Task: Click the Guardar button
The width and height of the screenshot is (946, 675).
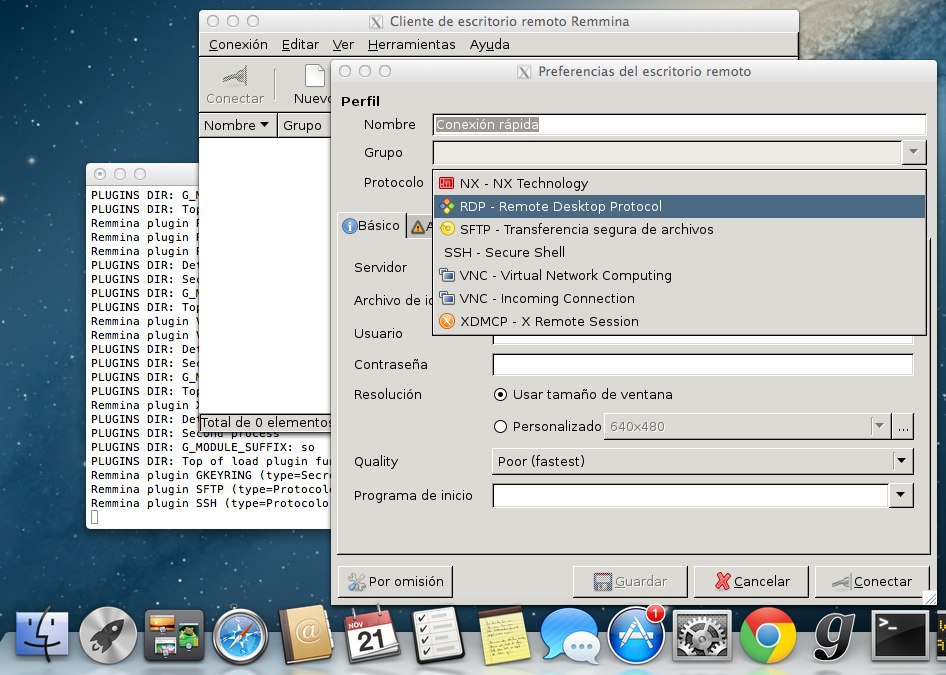Action: pos(630,582)
